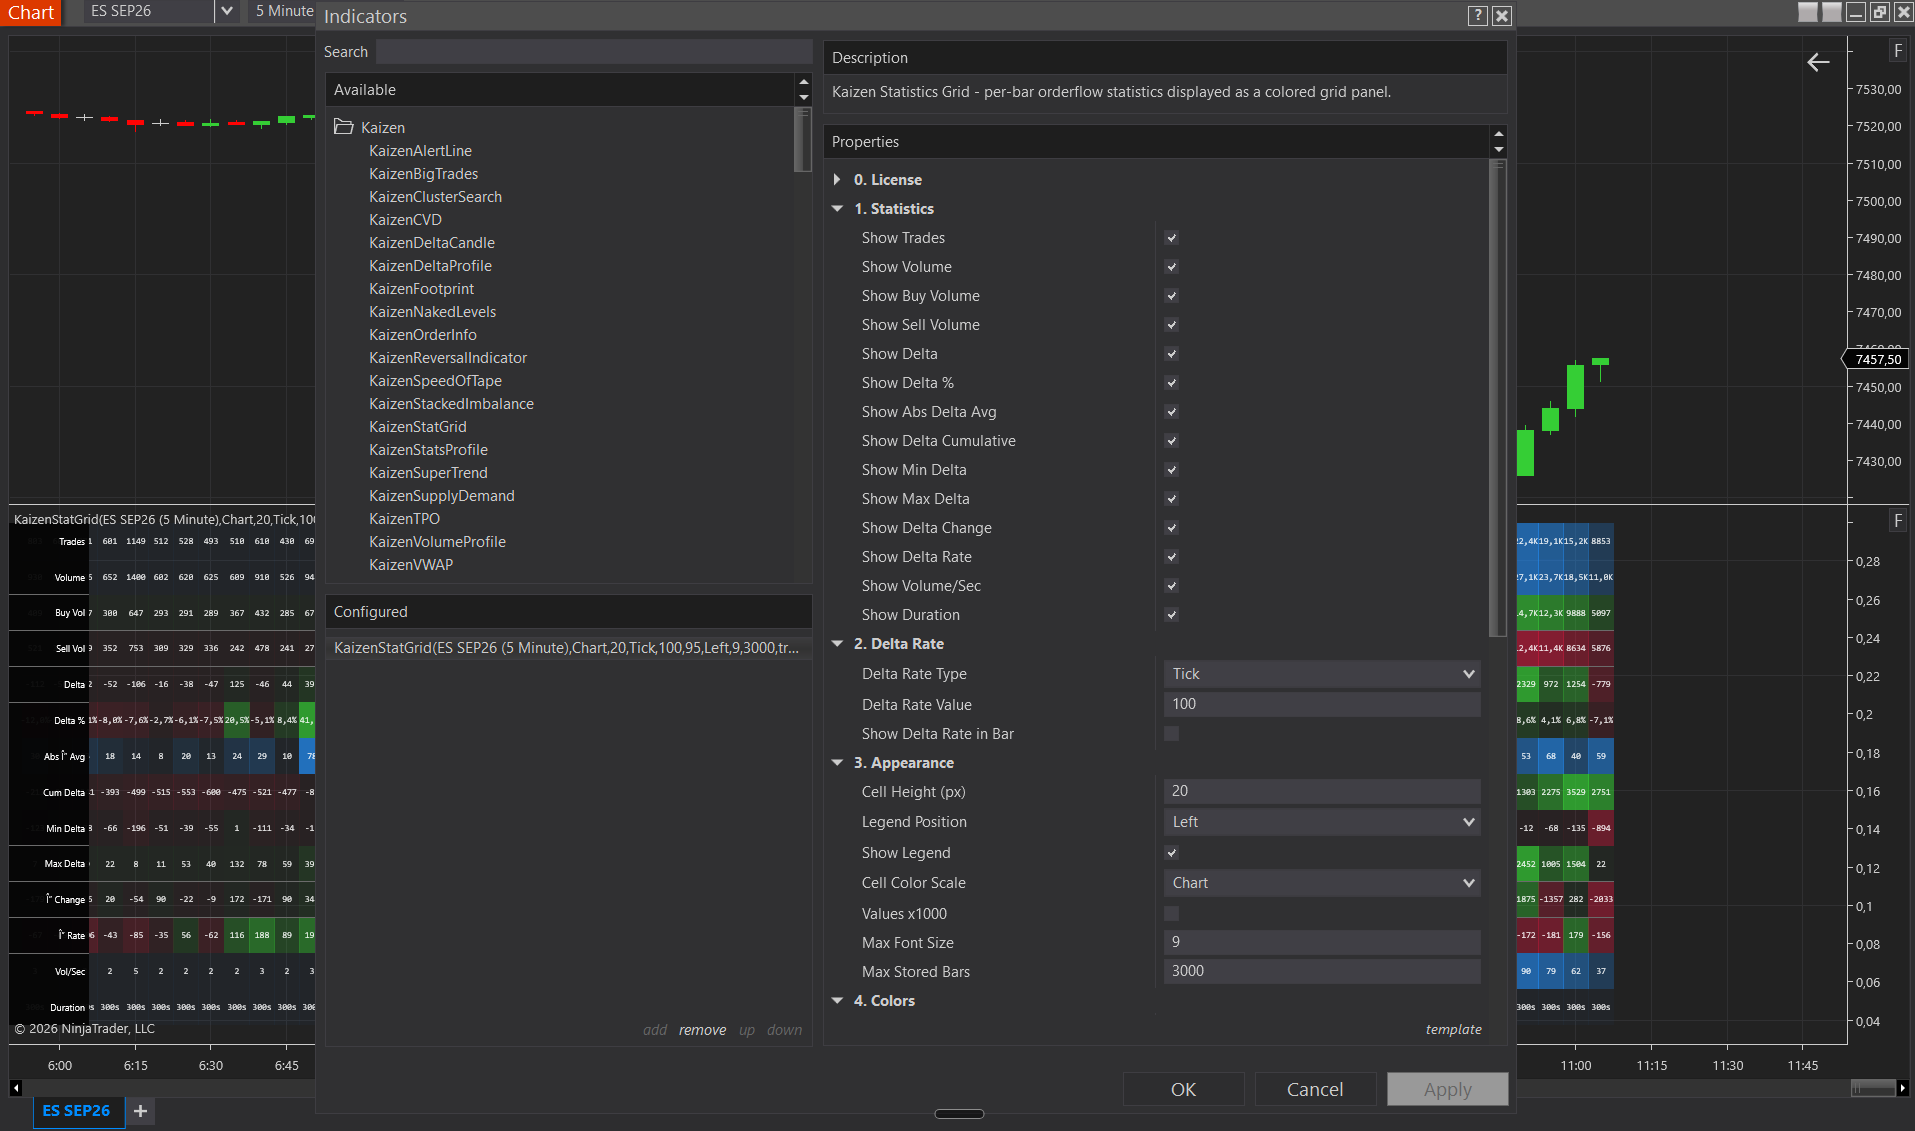Click the F button on price panel
The image size is (1915, 1131).
[1897, 51]
